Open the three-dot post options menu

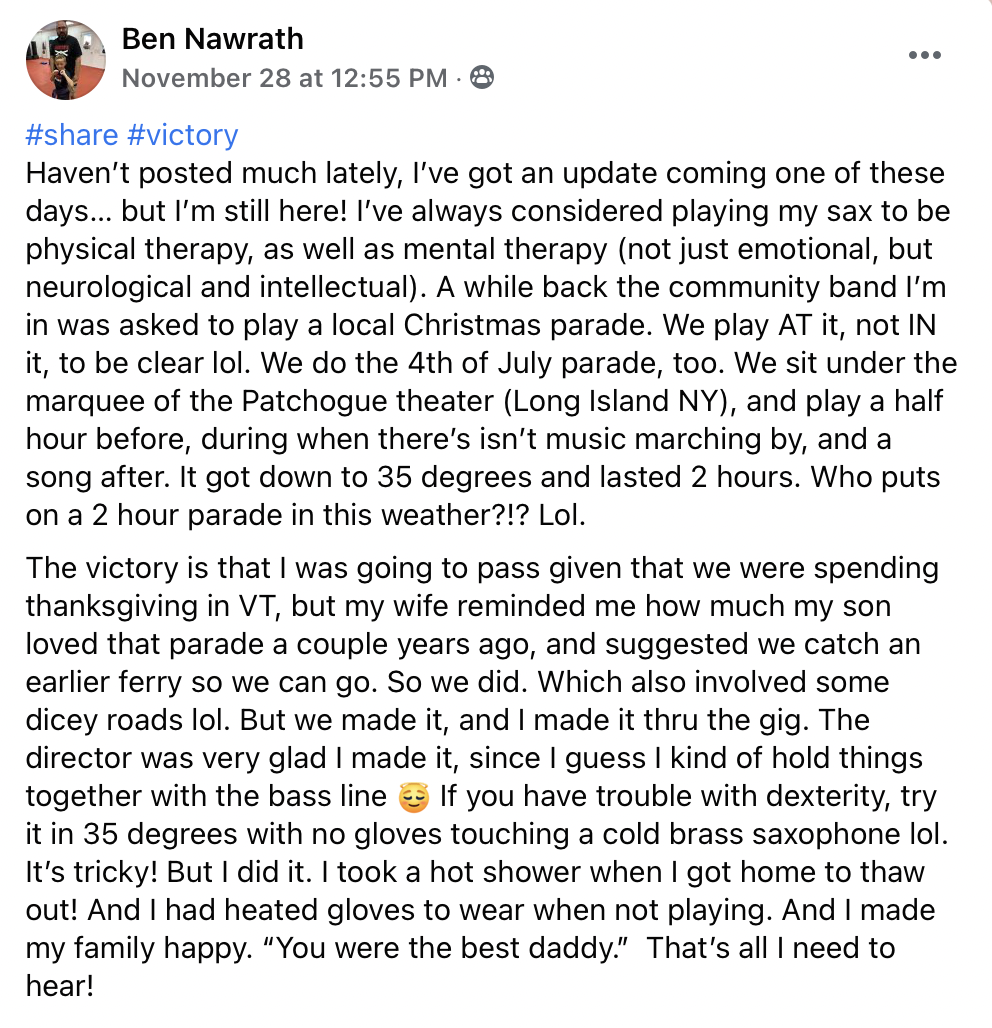[x=924, y=55]
